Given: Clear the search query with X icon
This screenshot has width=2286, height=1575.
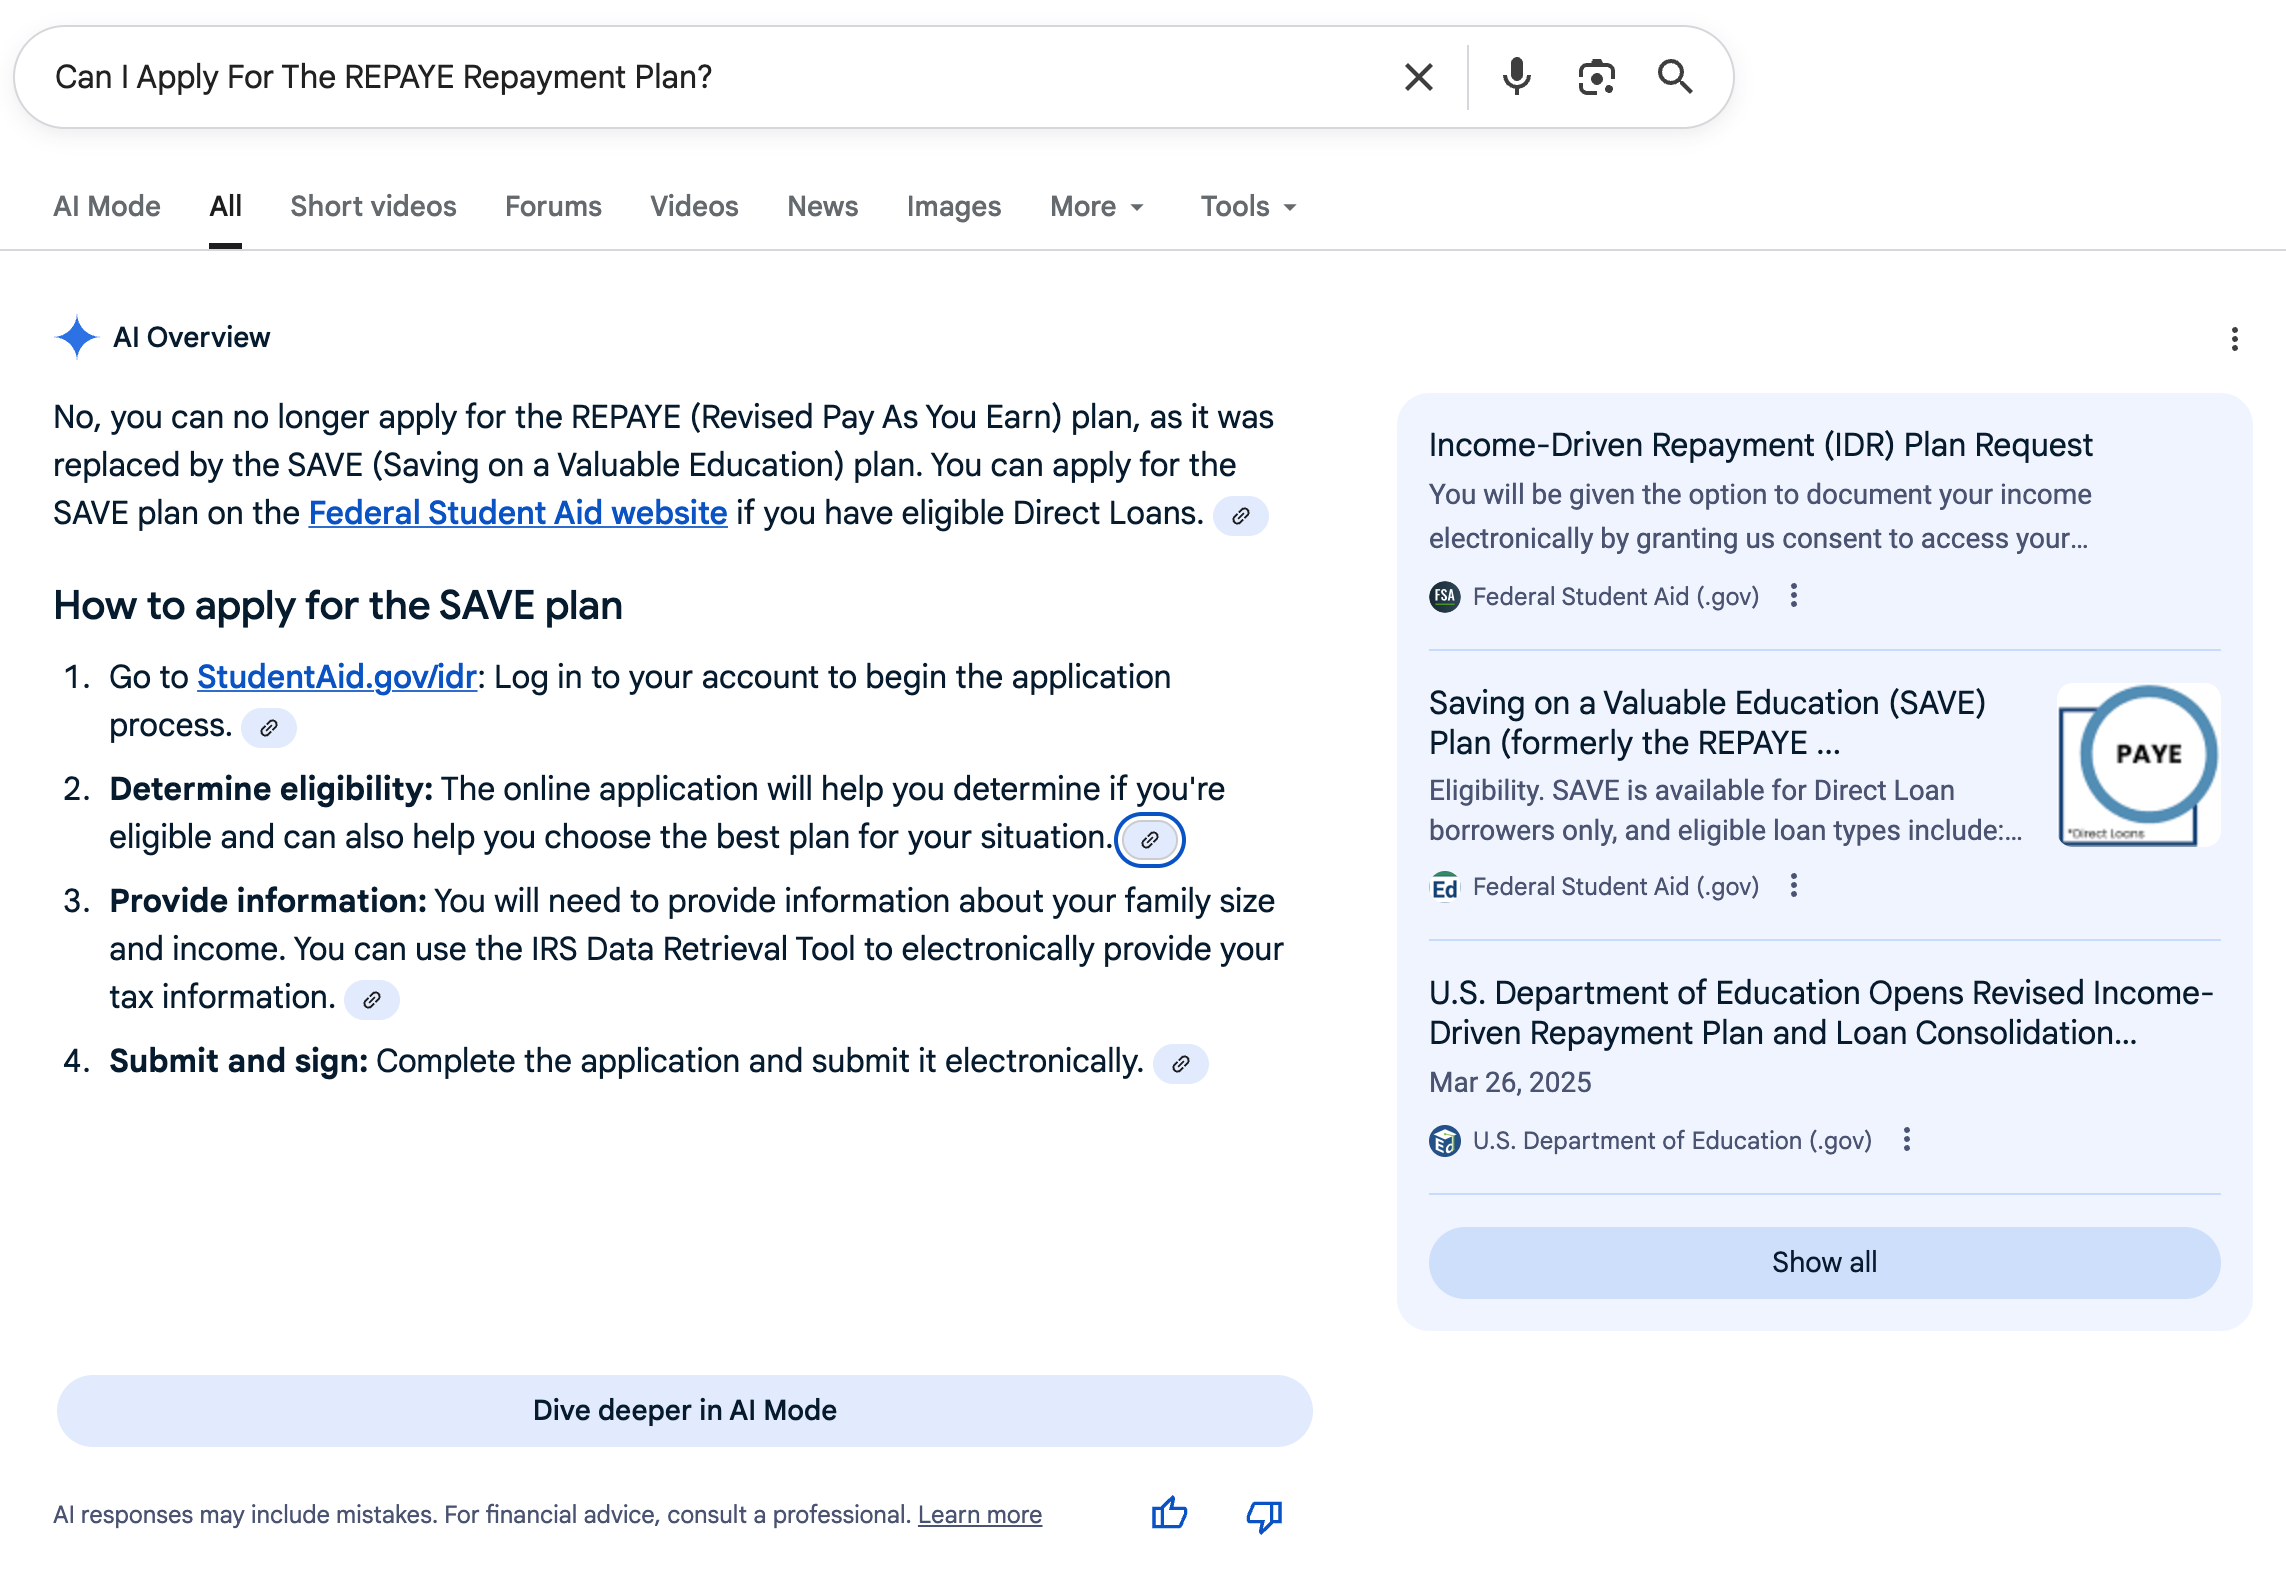Looking at the screenshot, I should [x=1418, y=77].
